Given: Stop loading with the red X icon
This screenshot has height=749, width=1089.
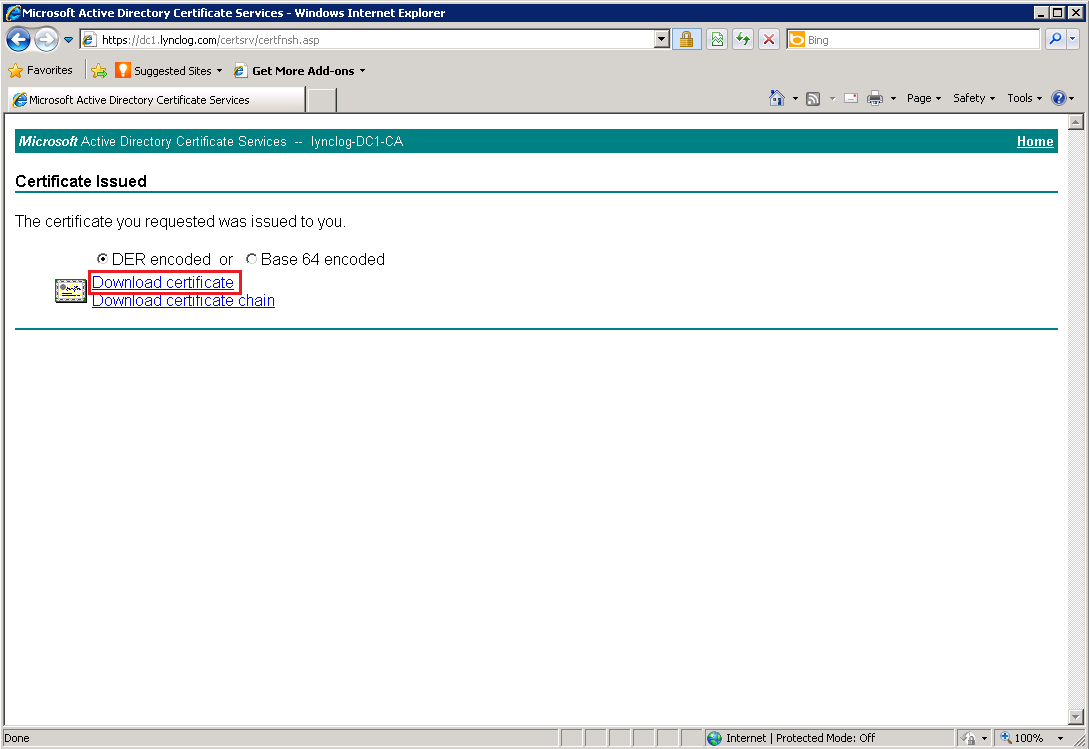Looking at the screenshot, I should [769, 40].
